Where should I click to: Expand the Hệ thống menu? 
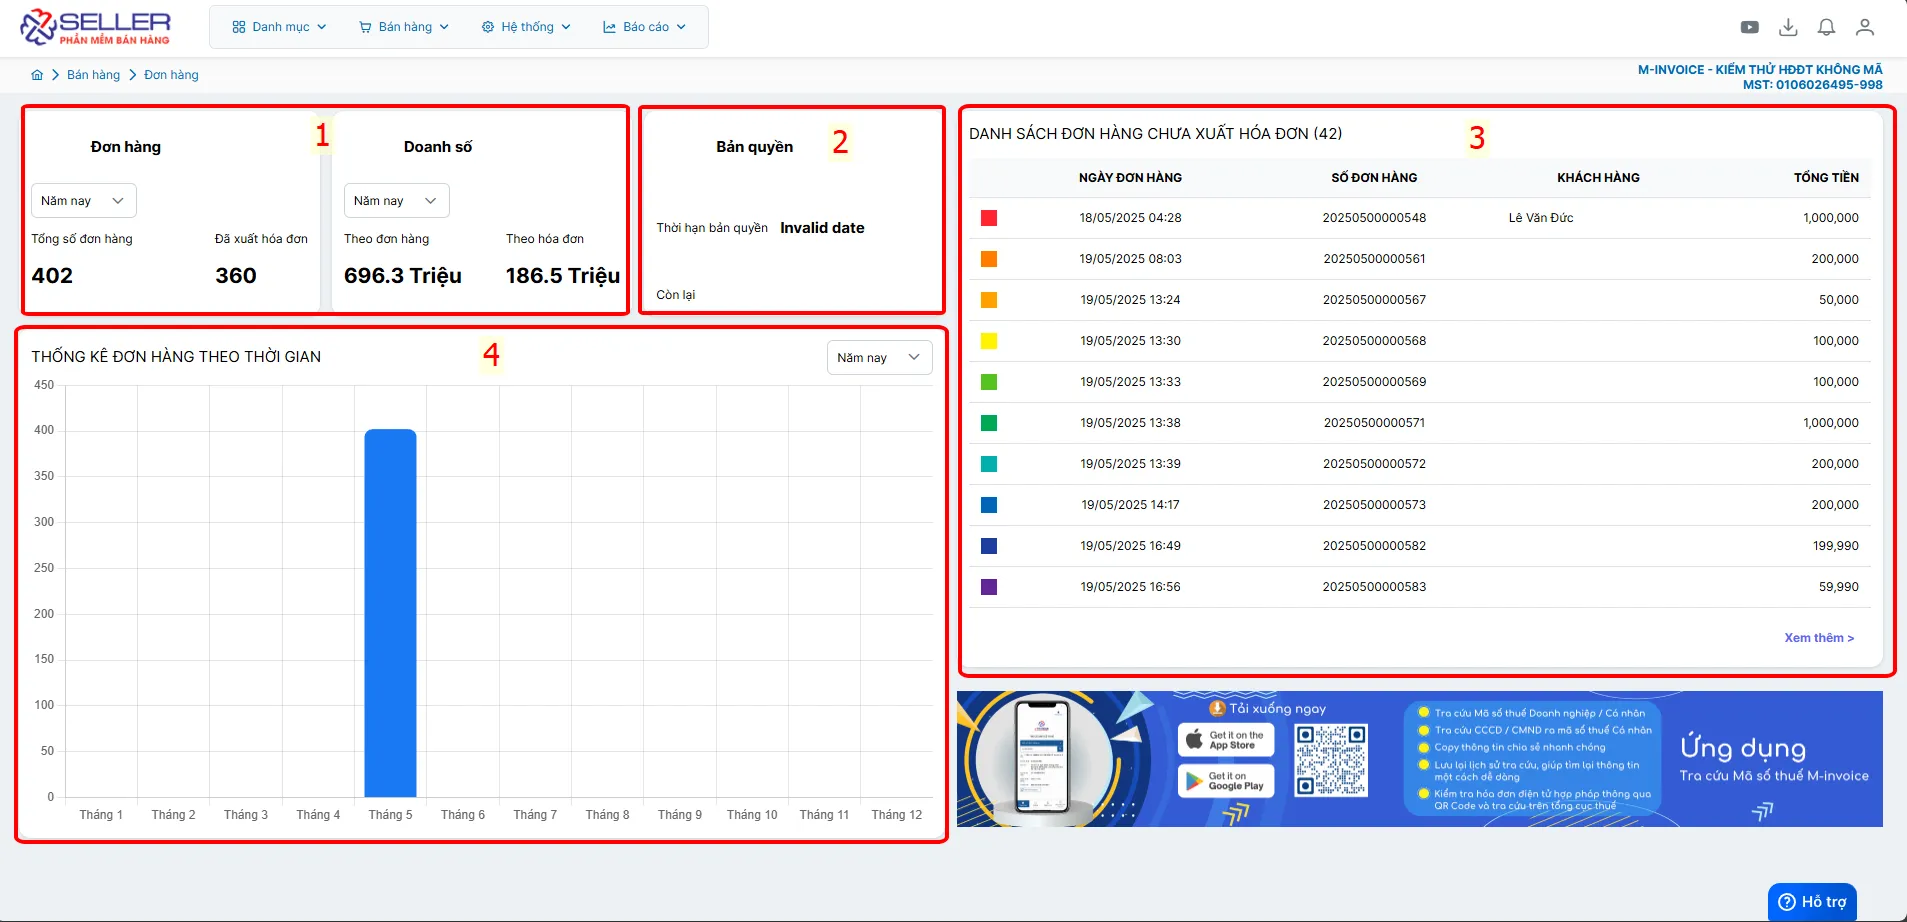coord(526,27)
